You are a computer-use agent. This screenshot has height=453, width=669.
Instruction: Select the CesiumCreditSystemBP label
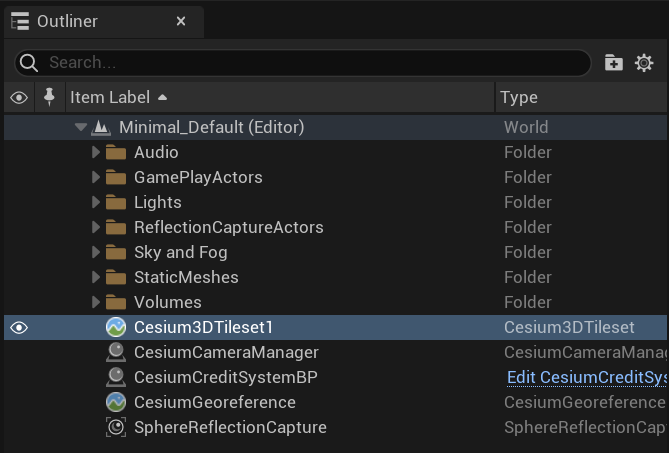point(226,378)
